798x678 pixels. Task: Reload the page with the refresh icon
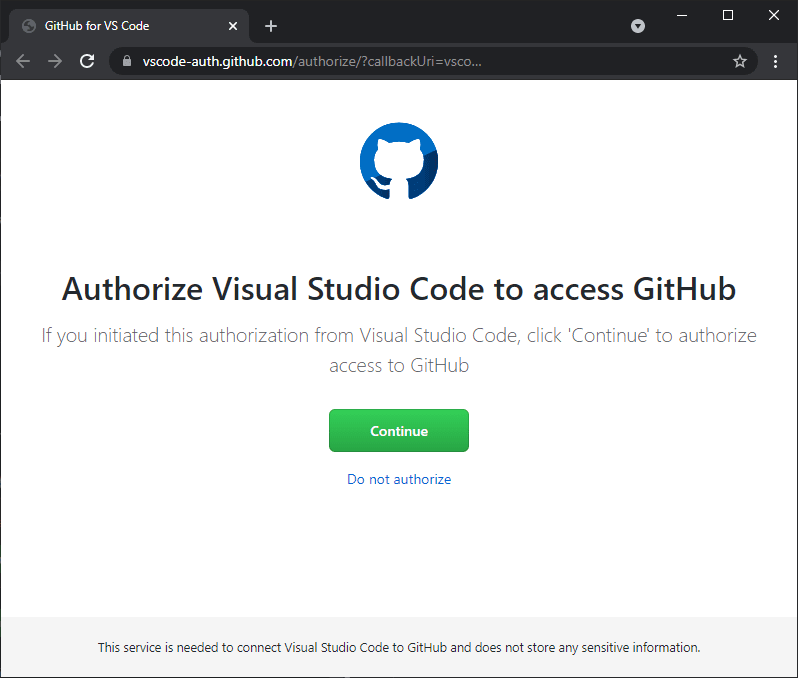(x=87, y=61)
